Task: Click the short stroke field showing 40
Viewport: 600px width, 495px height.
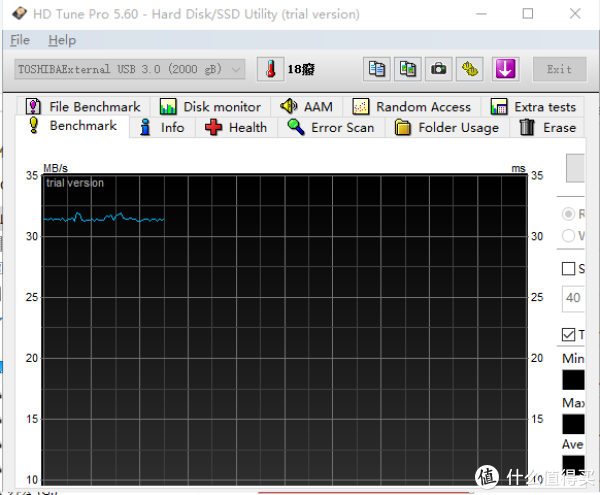Action: pos(573,298)
